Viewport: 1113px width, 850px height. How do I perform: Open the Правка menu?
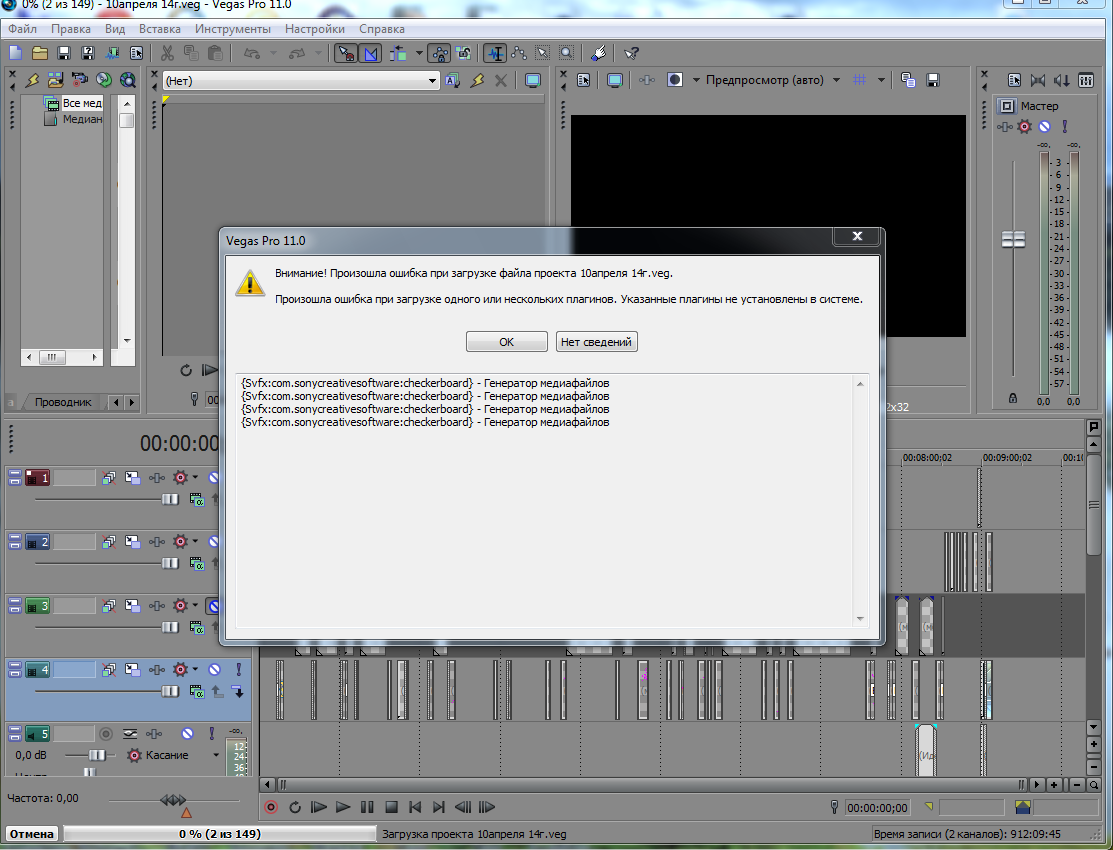71,29
